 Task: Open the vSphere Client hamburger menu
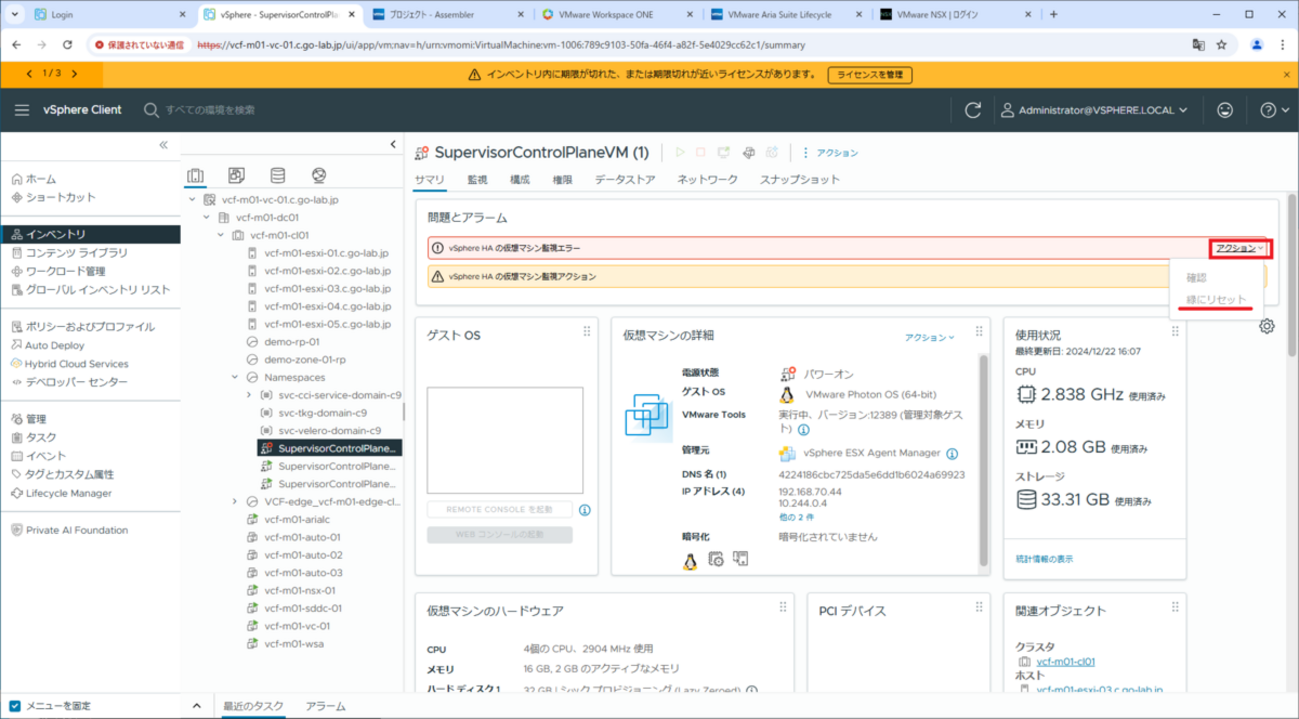pyautogui.click(x=22, y=110)
